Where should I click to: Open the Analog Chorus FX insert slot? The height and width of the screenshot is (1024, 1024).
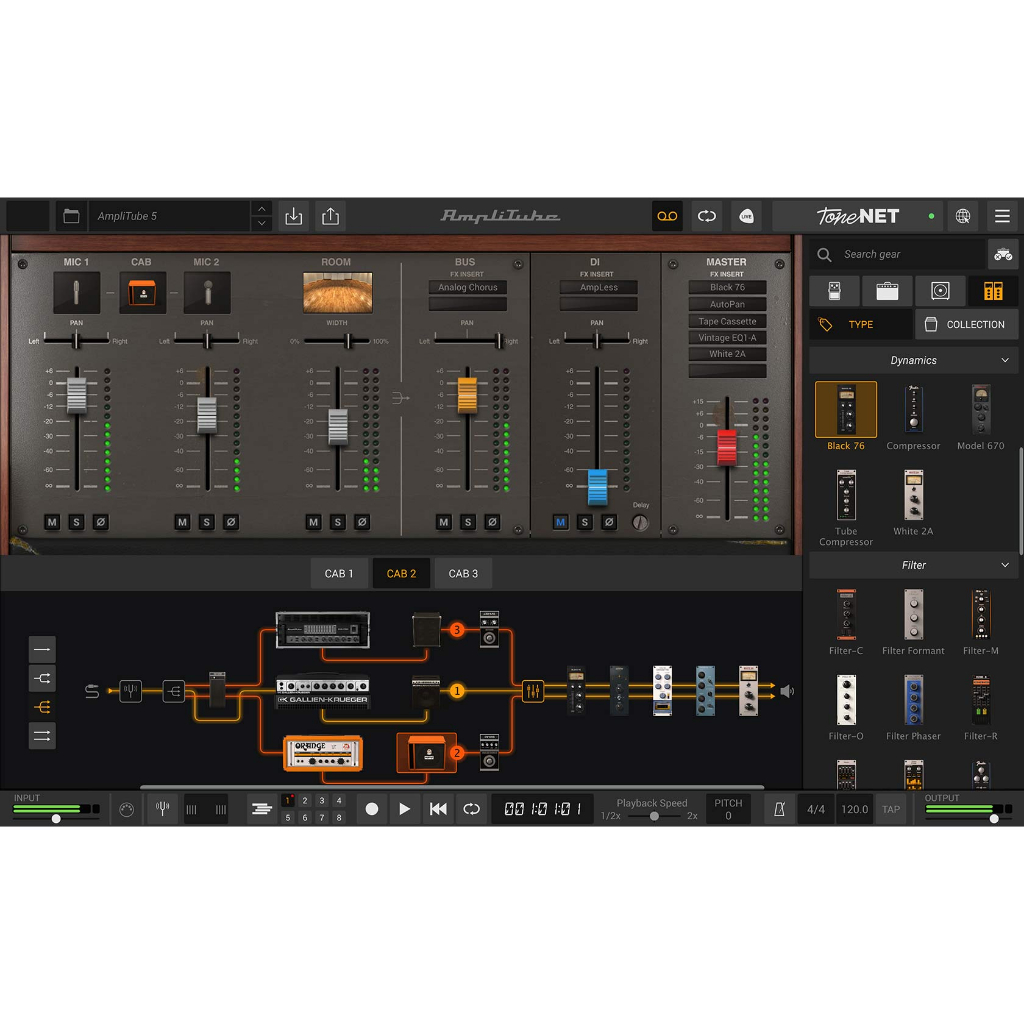click(x=467, y=287)
